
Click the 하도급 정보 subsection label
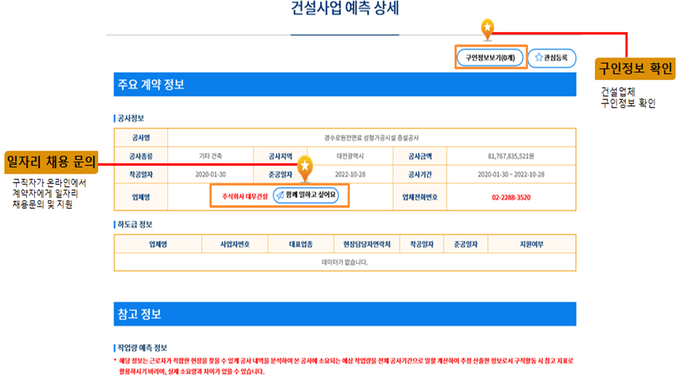135,225
